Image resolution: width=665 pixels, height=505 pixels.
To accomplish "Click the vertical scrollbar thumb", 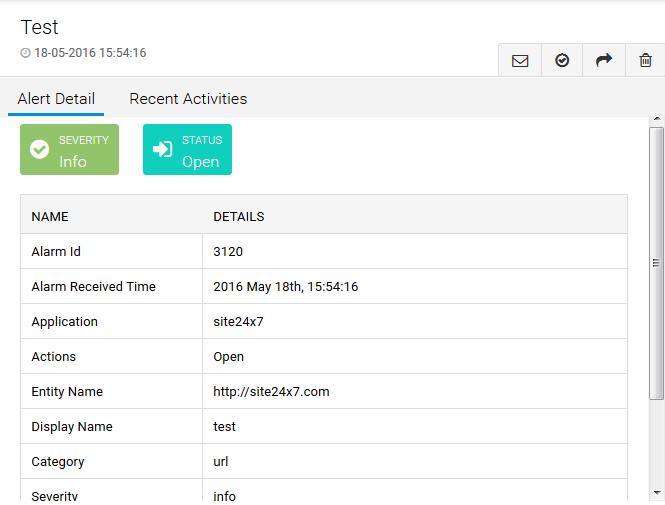I will 656,262.
